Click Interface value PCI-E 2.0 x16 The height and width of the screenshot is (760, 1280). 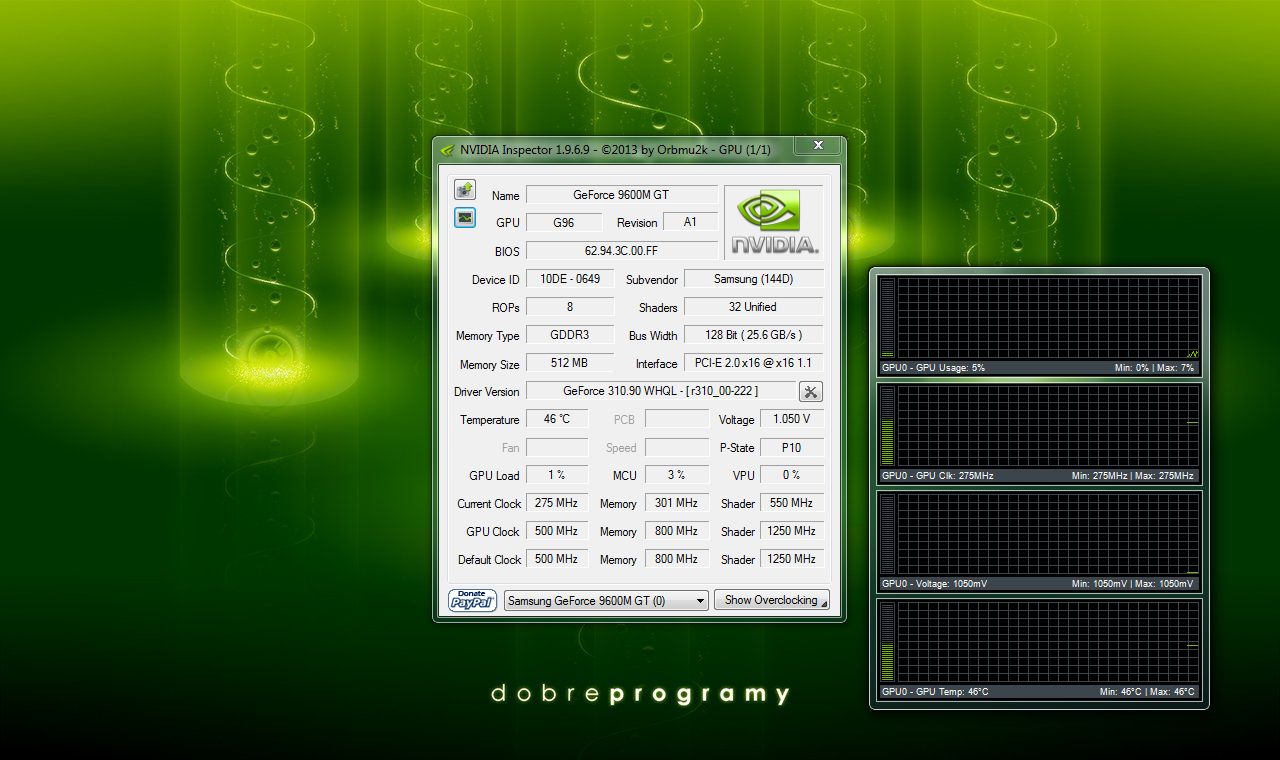click(x=754, y=363)
